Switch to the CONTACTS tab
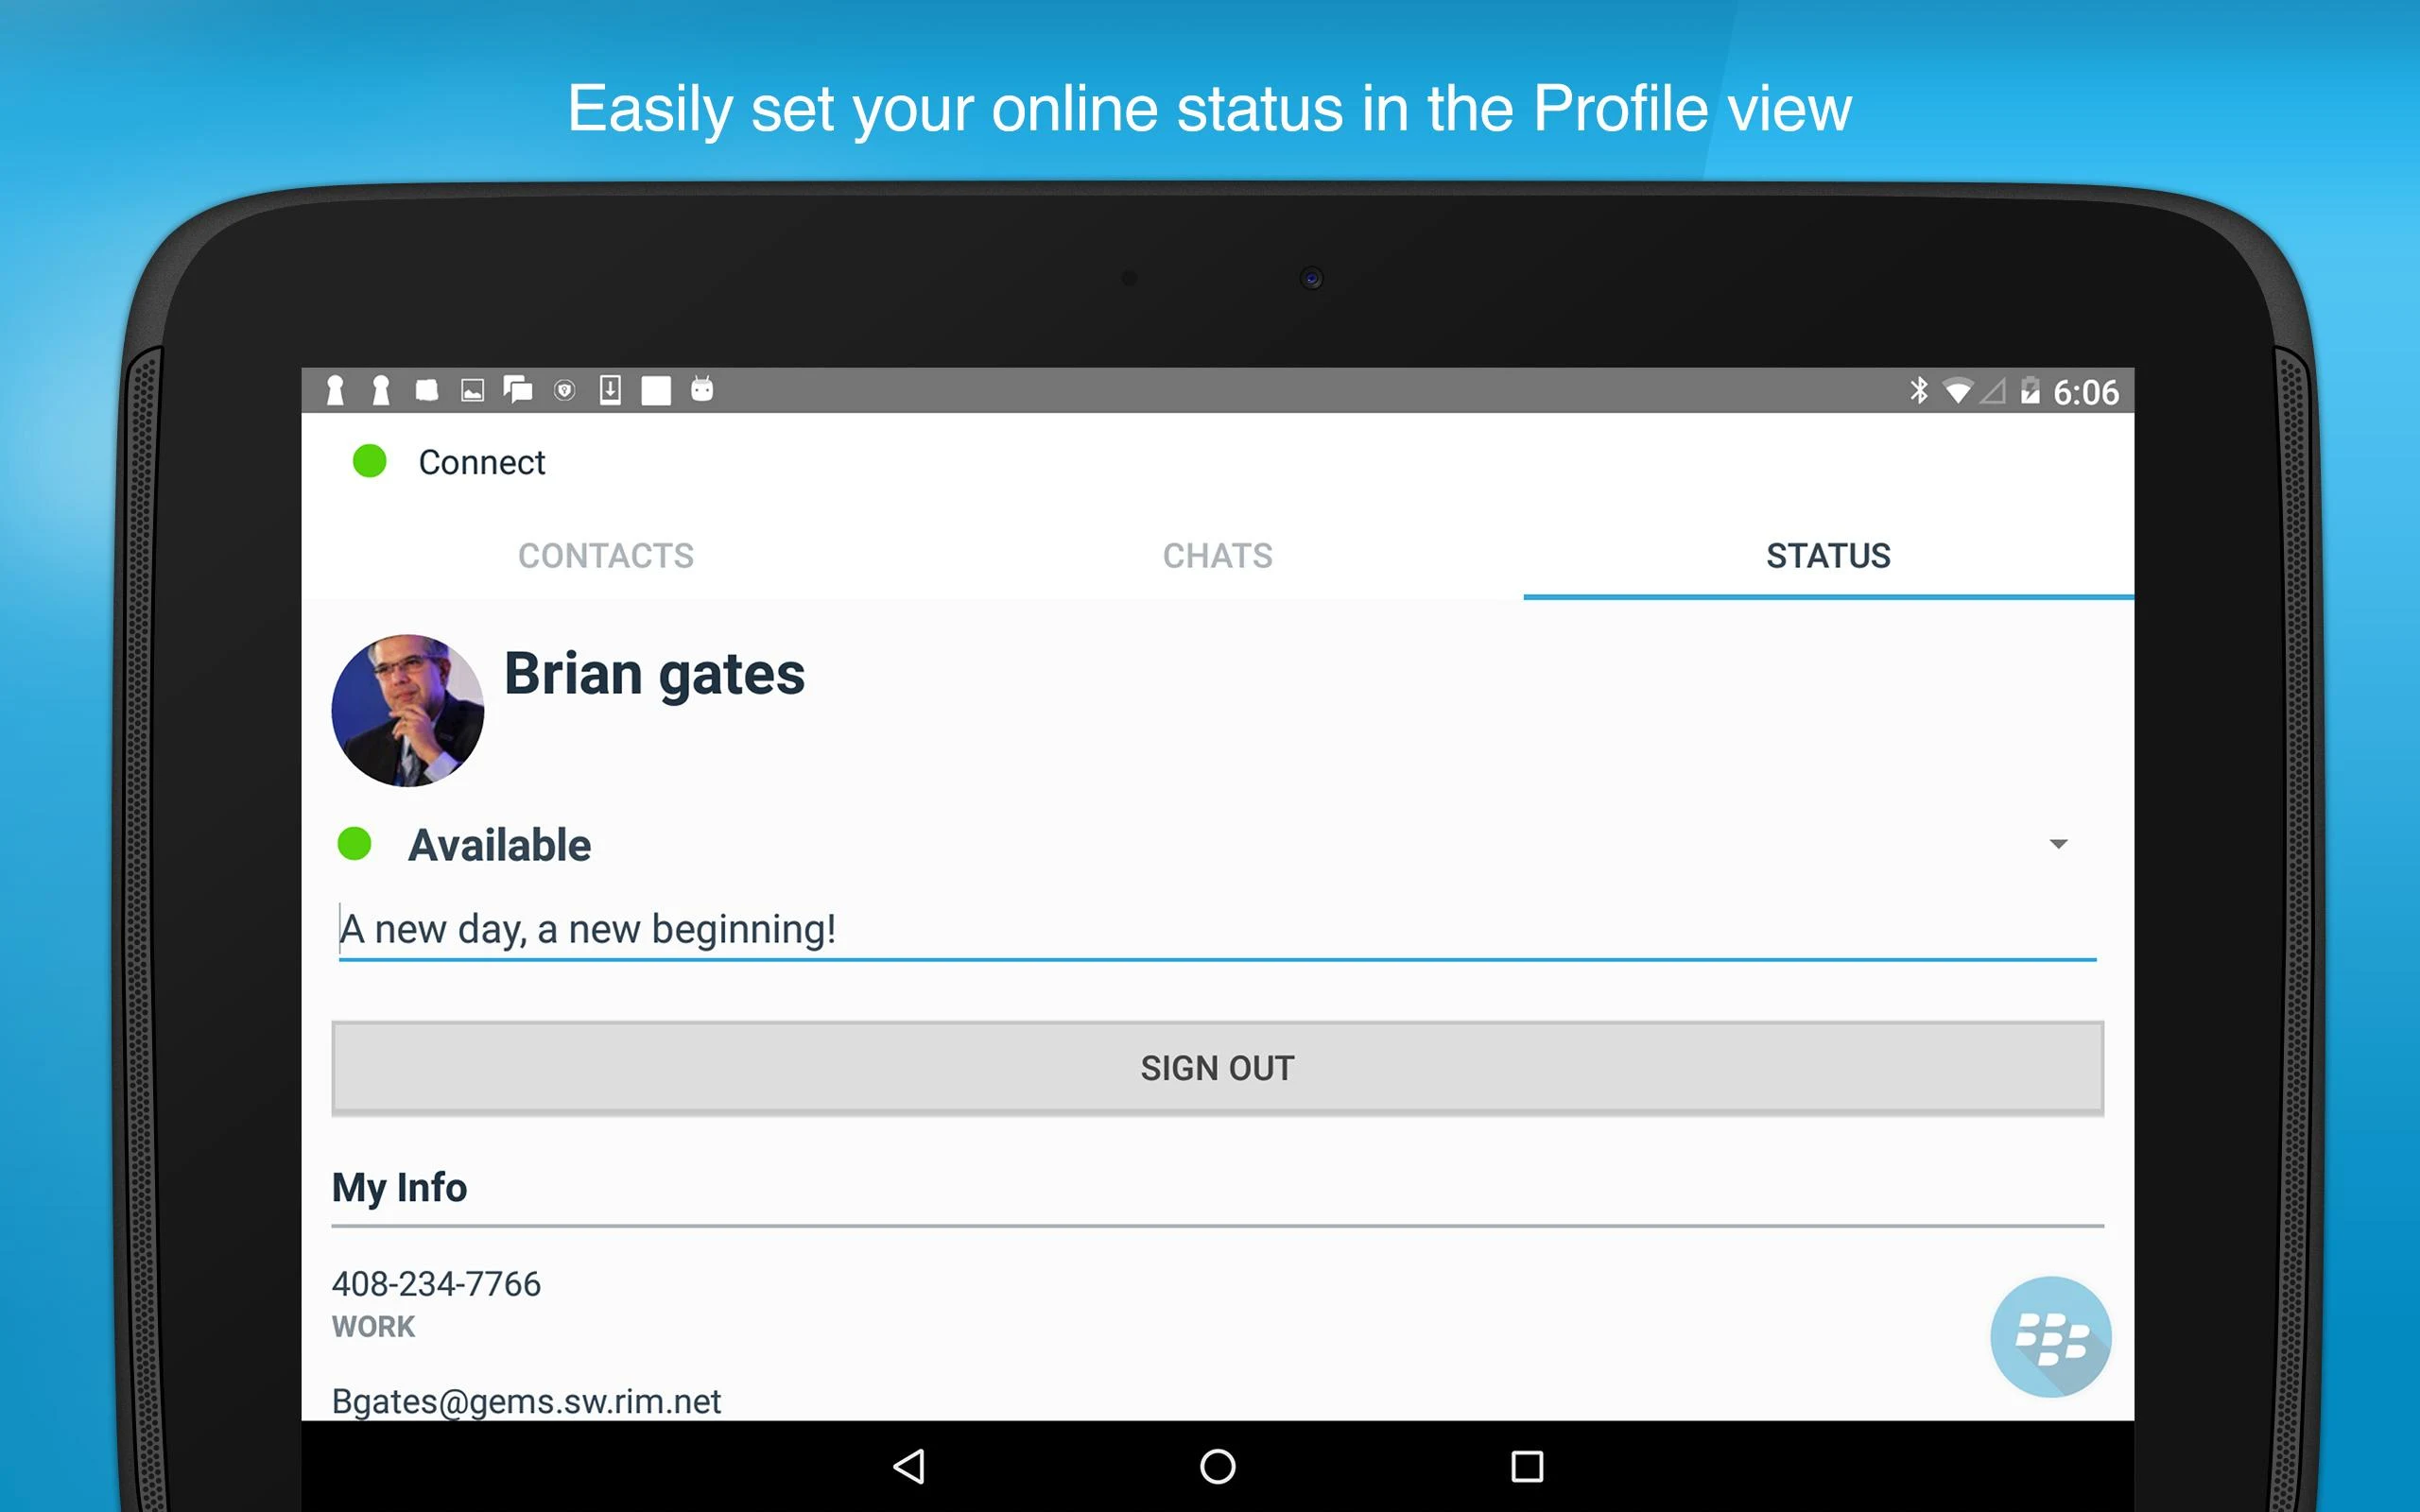 (606, 556)
